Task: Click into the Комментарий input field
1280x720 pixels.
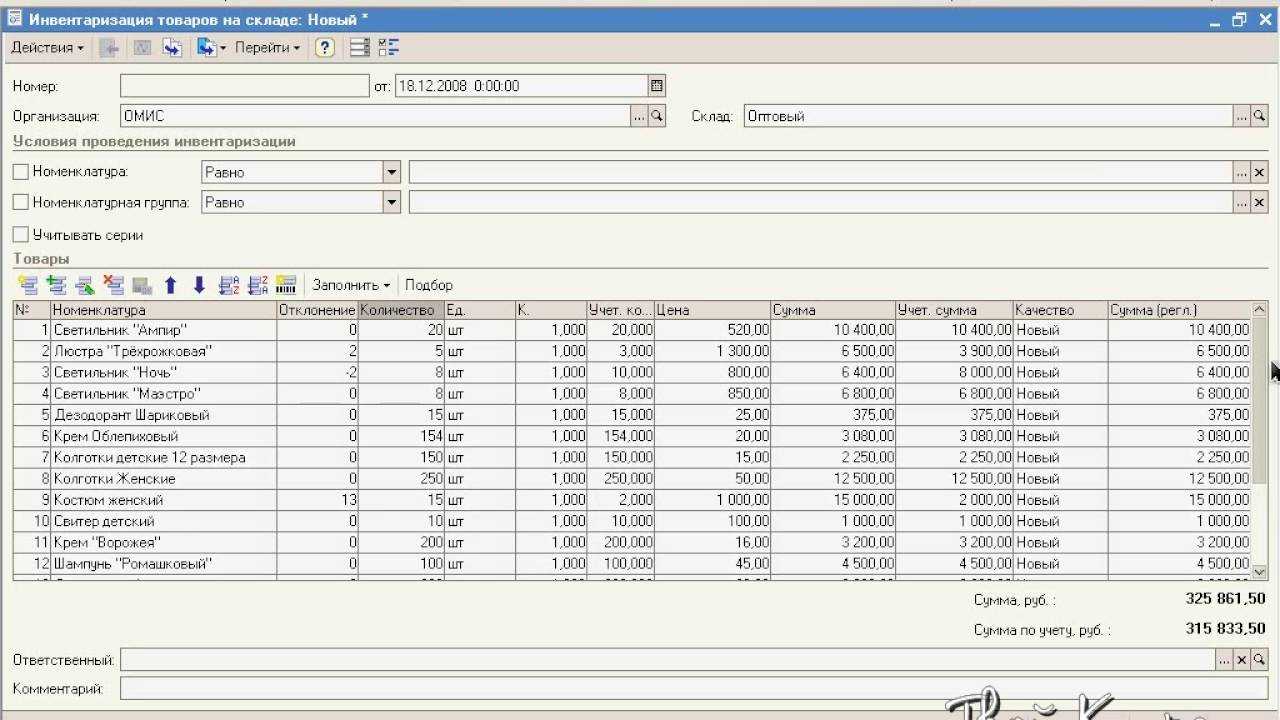Action: coord(694,689)
